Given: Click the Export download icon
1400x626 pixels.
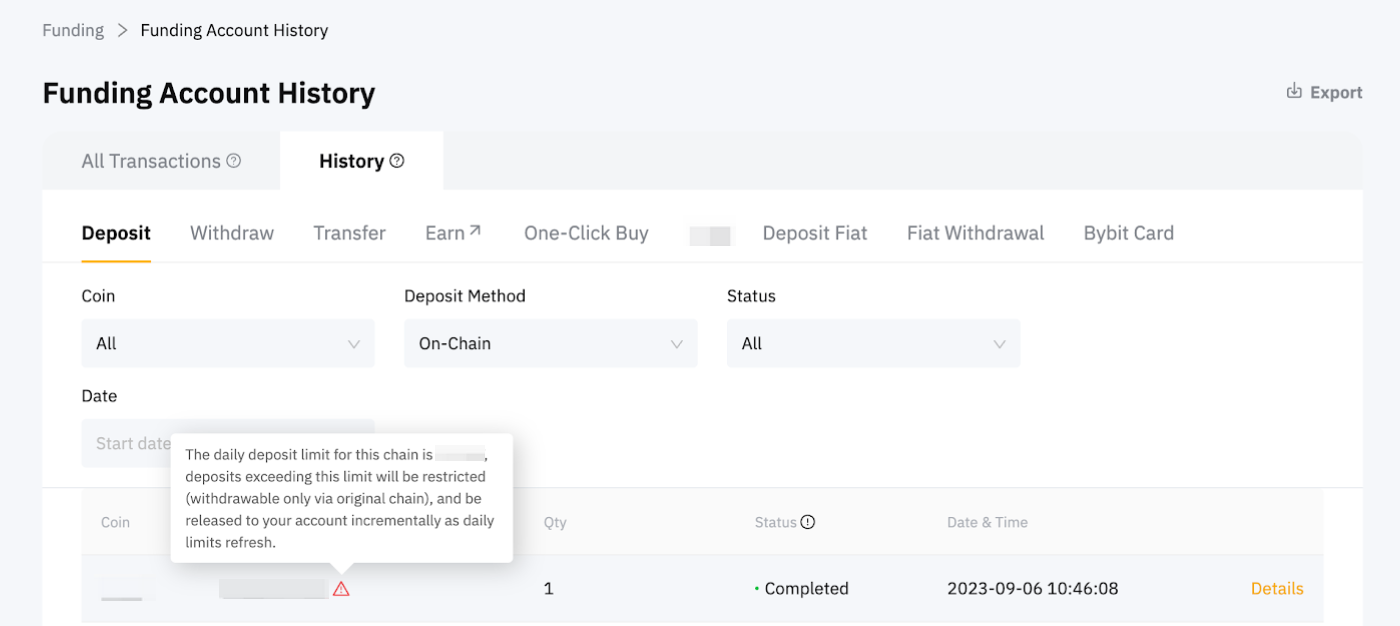Looking at the screenshot, I should click(x=1294, y=91).
